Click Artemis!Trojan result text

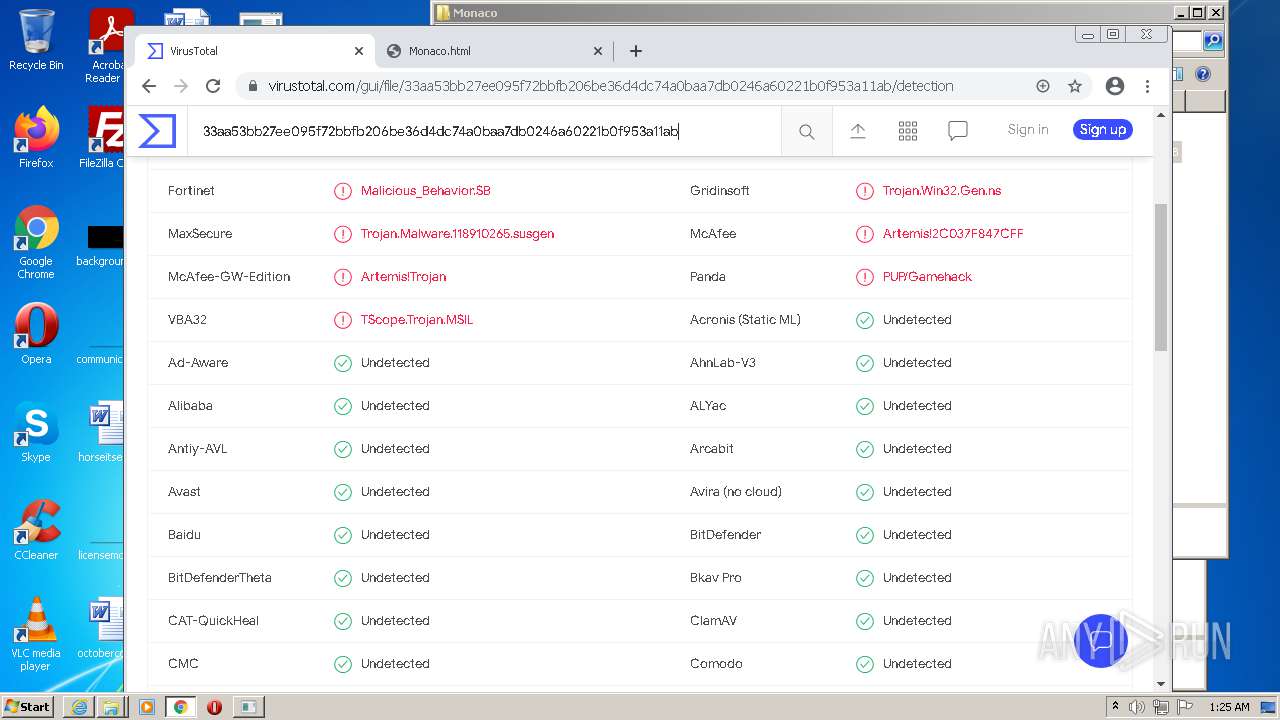pyautogui.click(x=404, y=277)
